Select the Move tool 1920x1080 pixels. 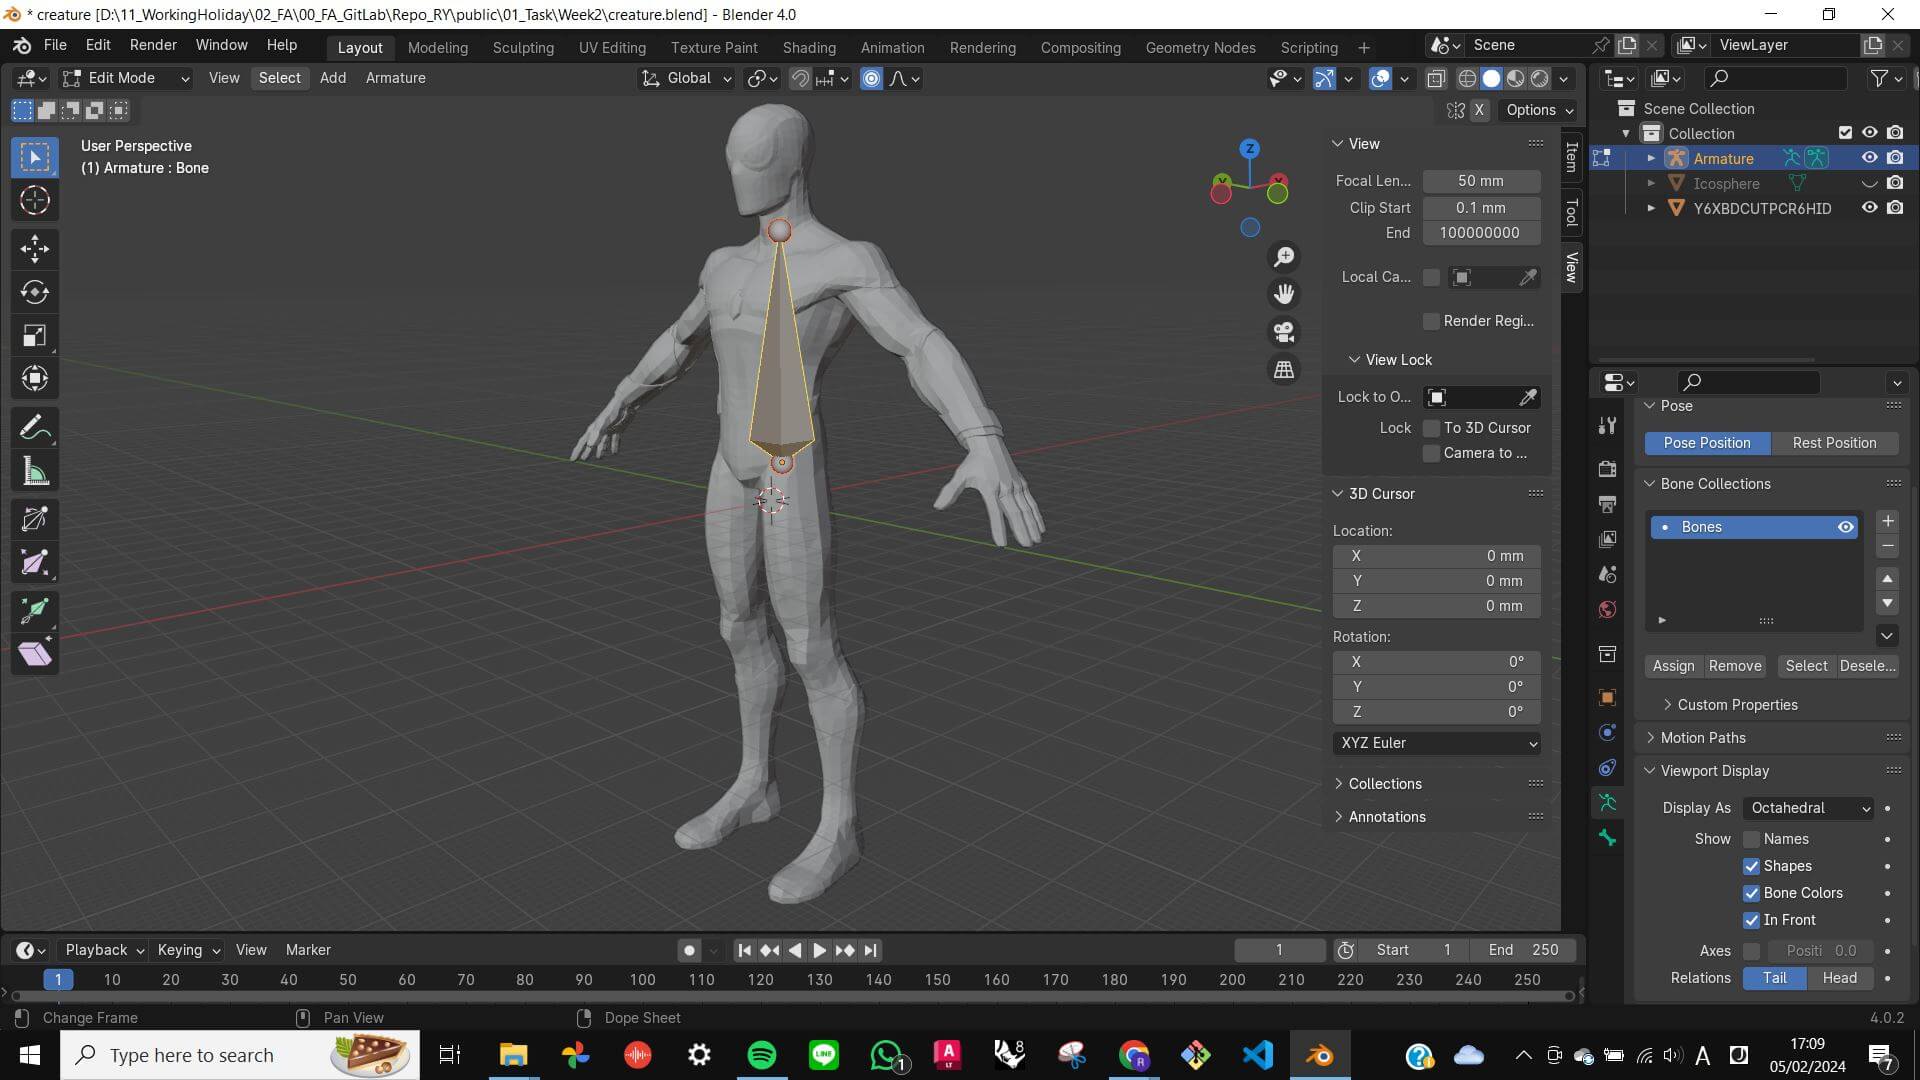click(35, 248)
